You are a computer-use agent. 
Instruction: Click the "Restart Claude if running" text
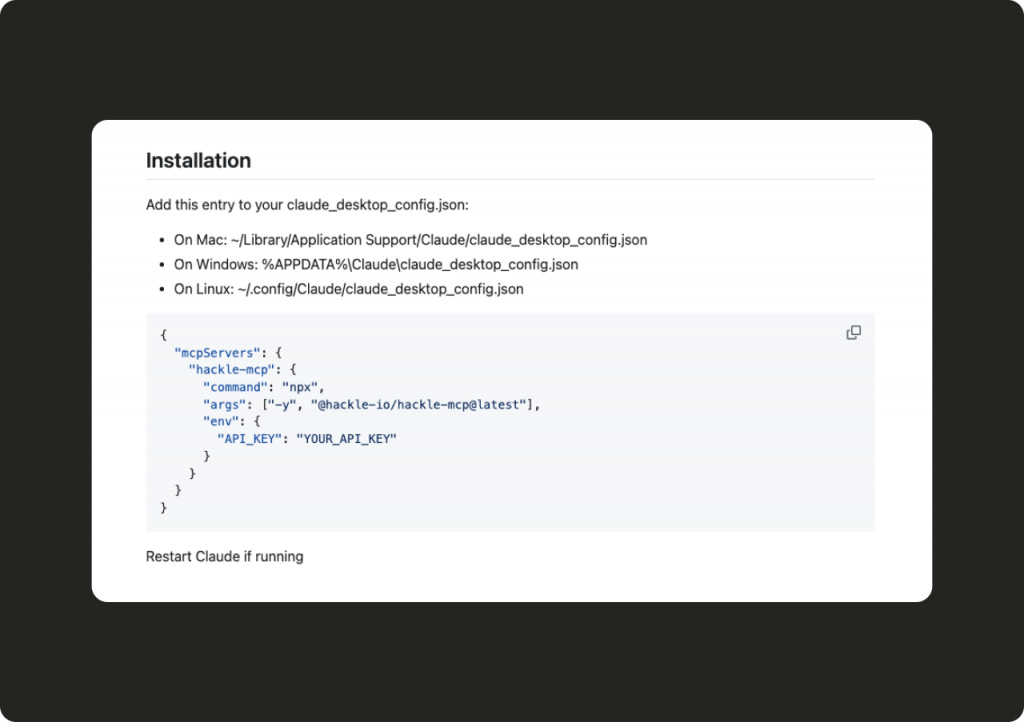pyautogui.click(x=224, y=556)
